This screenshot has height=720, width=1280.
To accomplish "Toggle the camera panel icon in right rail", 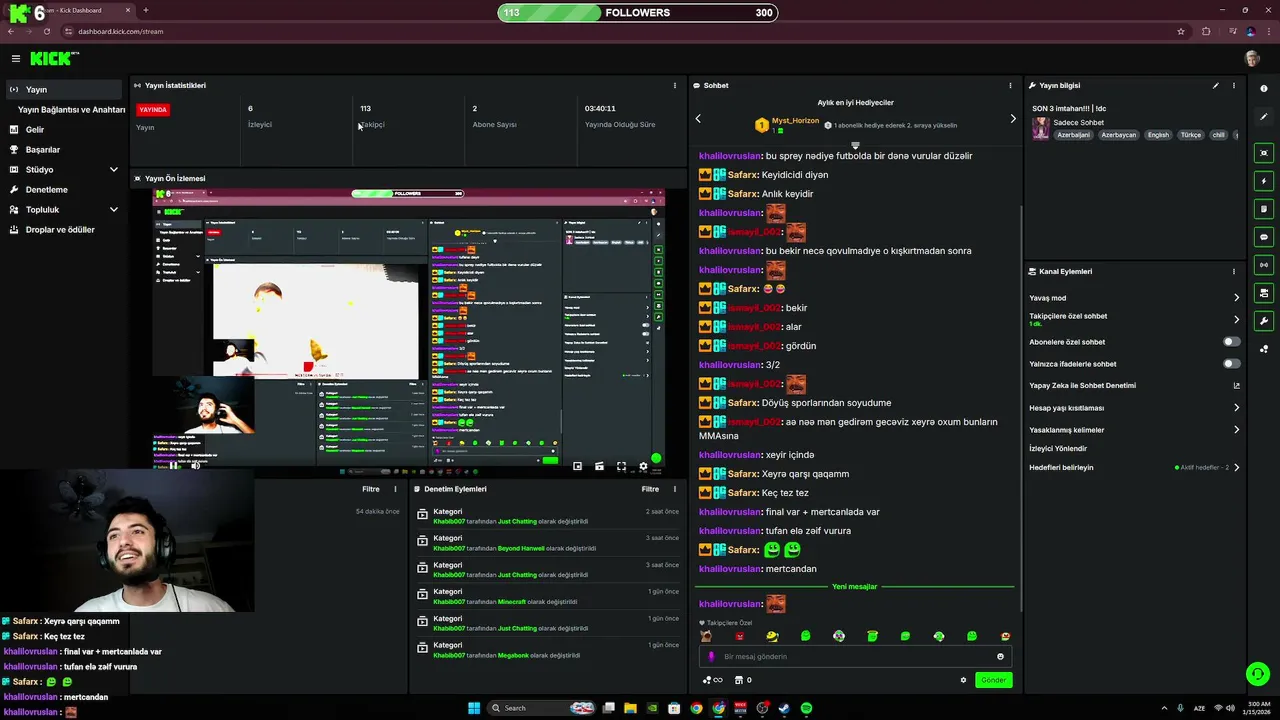I will click(1264, 293).
